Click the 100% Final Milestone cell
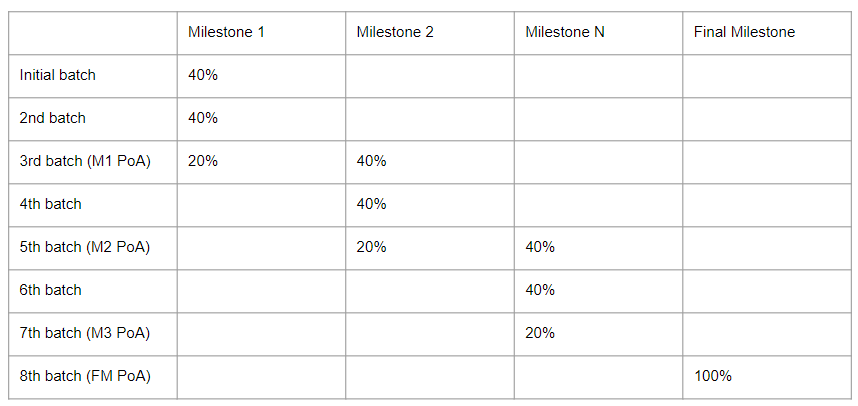 pyautogui.click(x=713, y=376)
